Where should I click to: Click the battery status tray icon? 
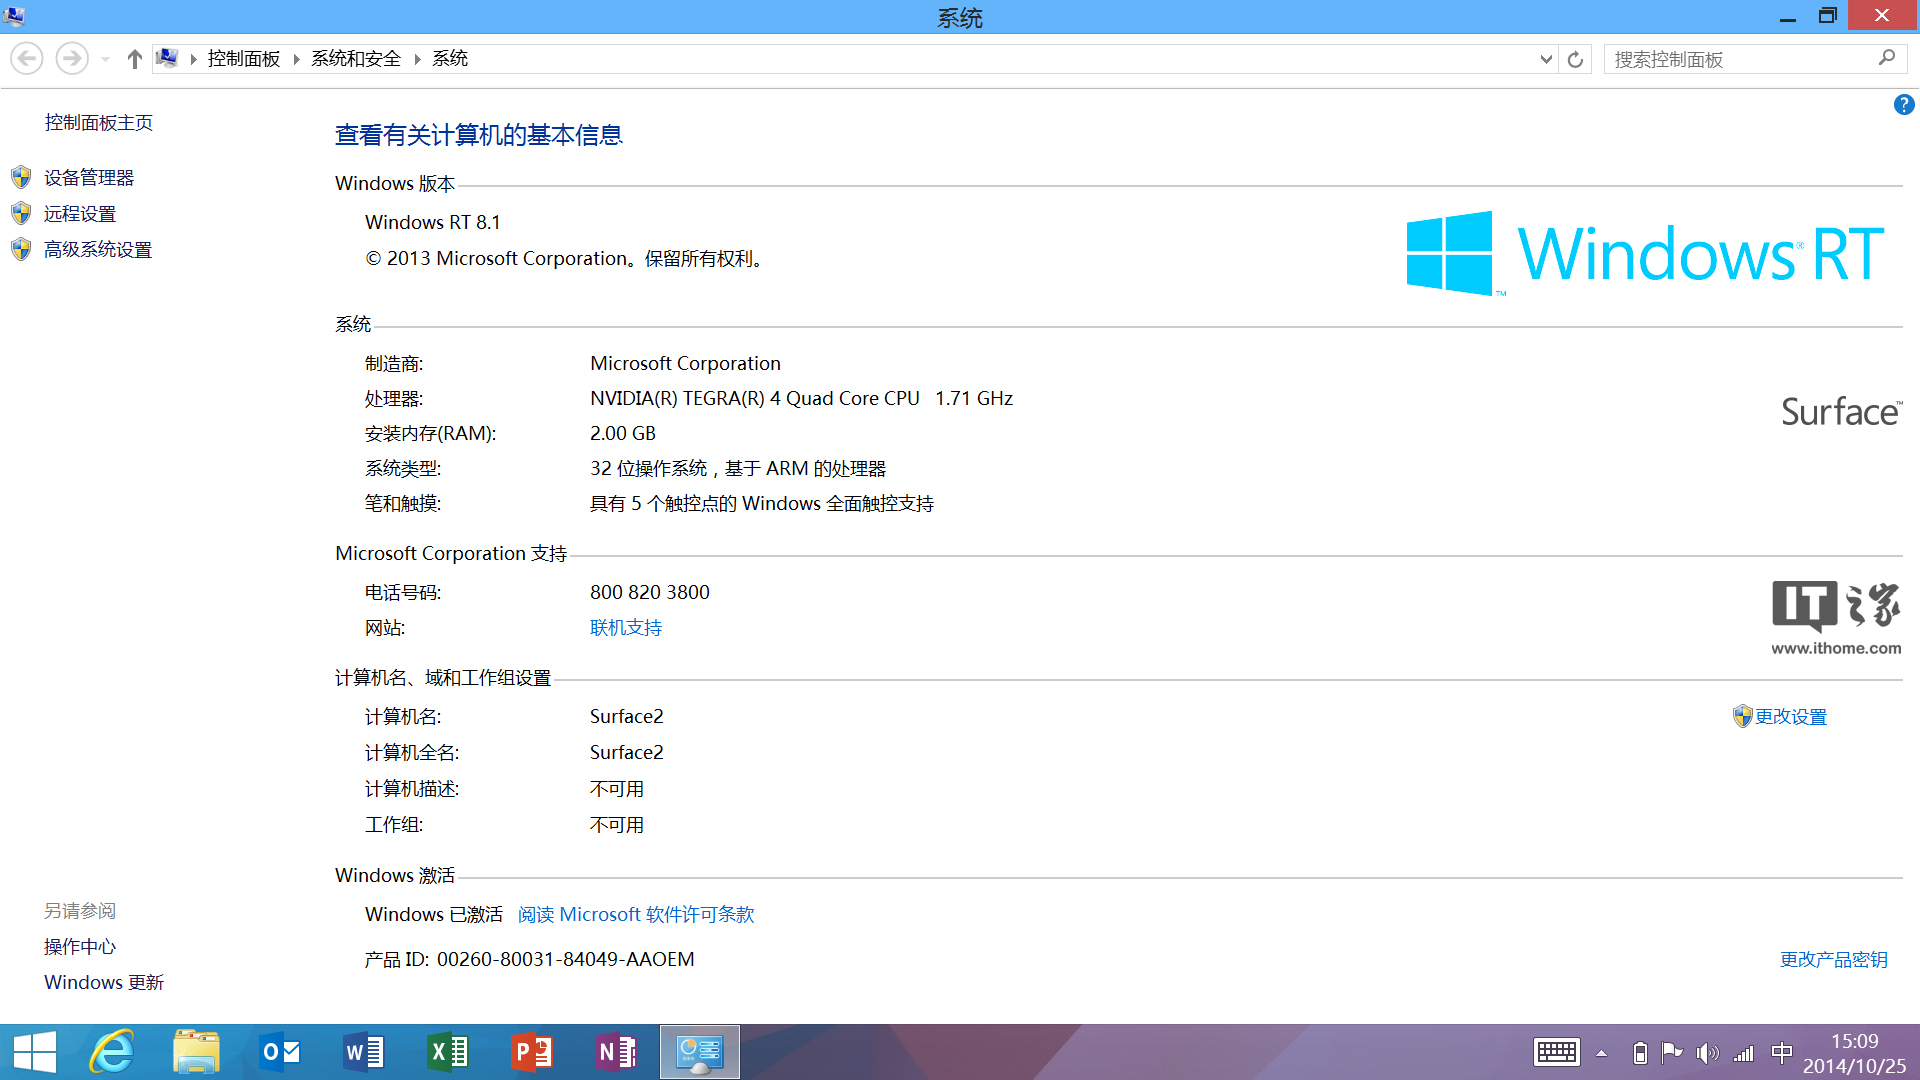coord(1640,1053)
